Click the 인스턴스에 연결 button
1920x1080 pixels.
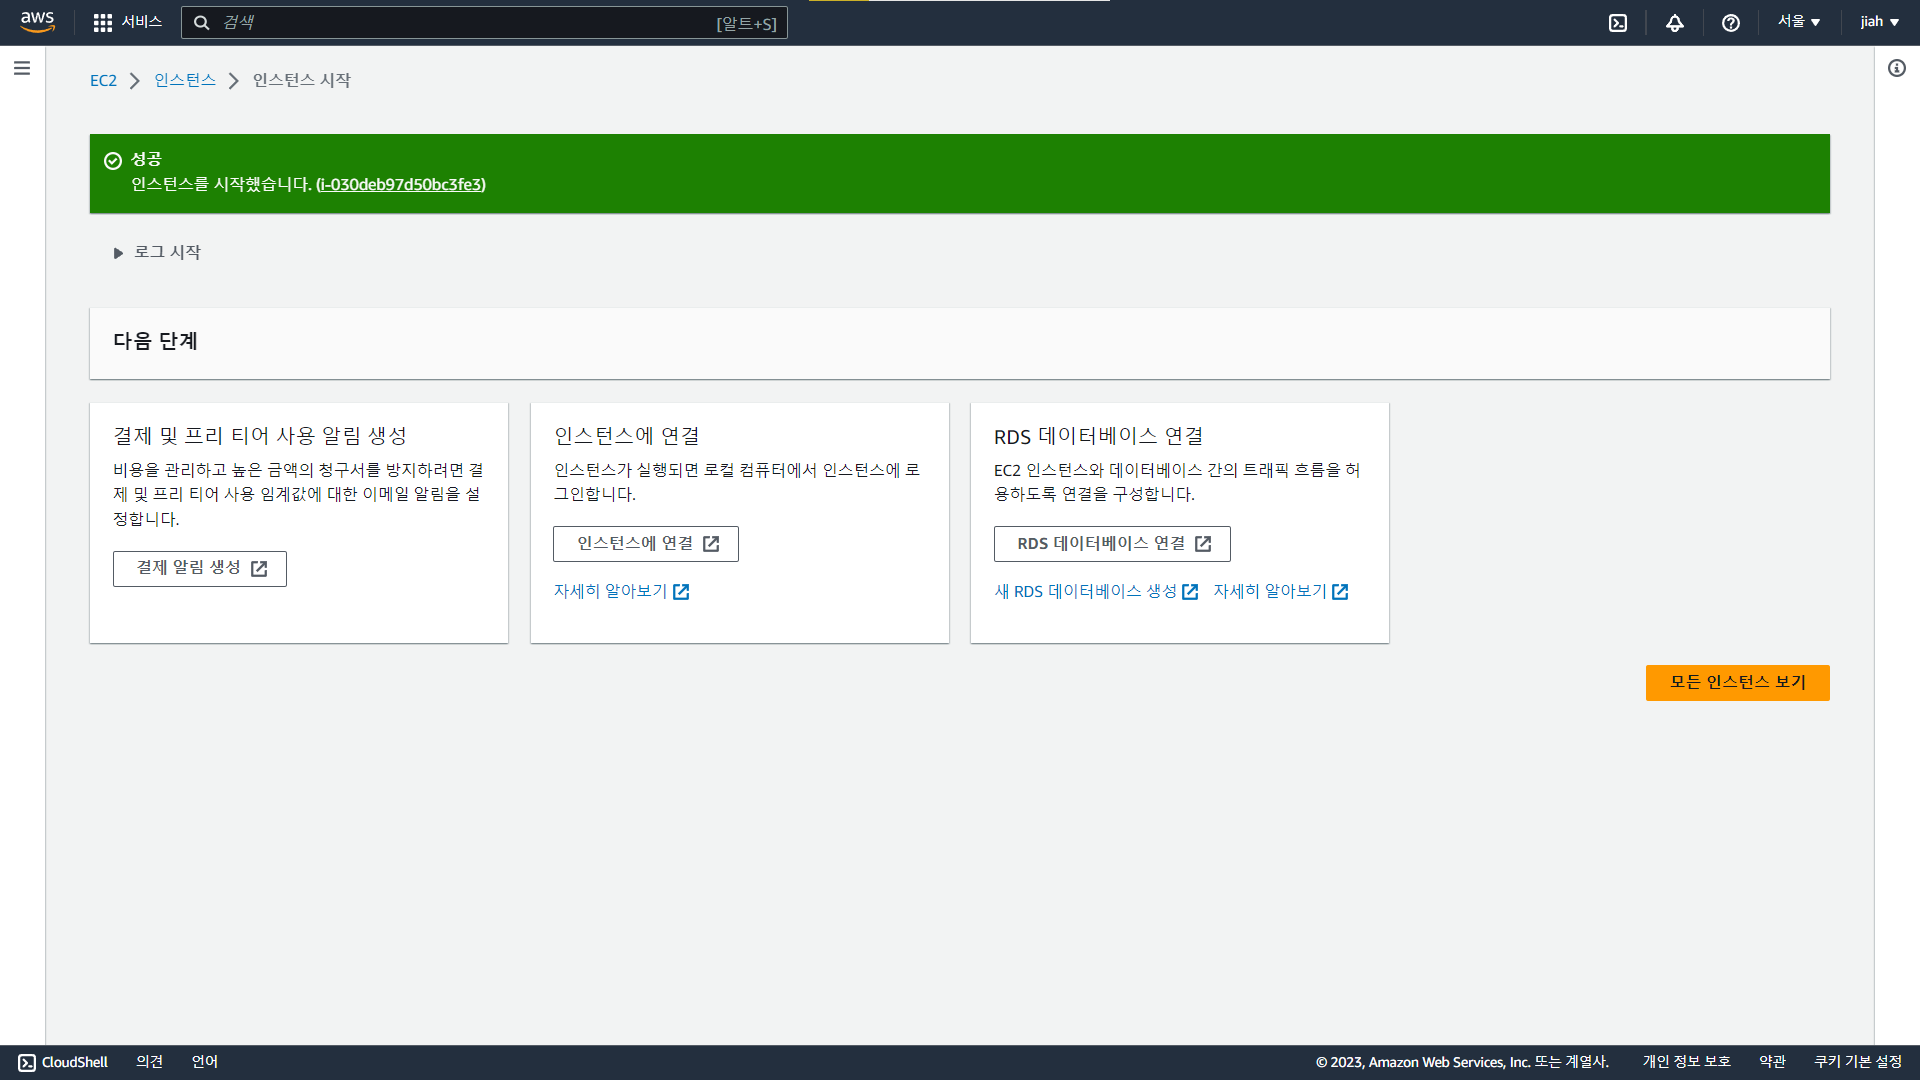click(x=646, y=544)
